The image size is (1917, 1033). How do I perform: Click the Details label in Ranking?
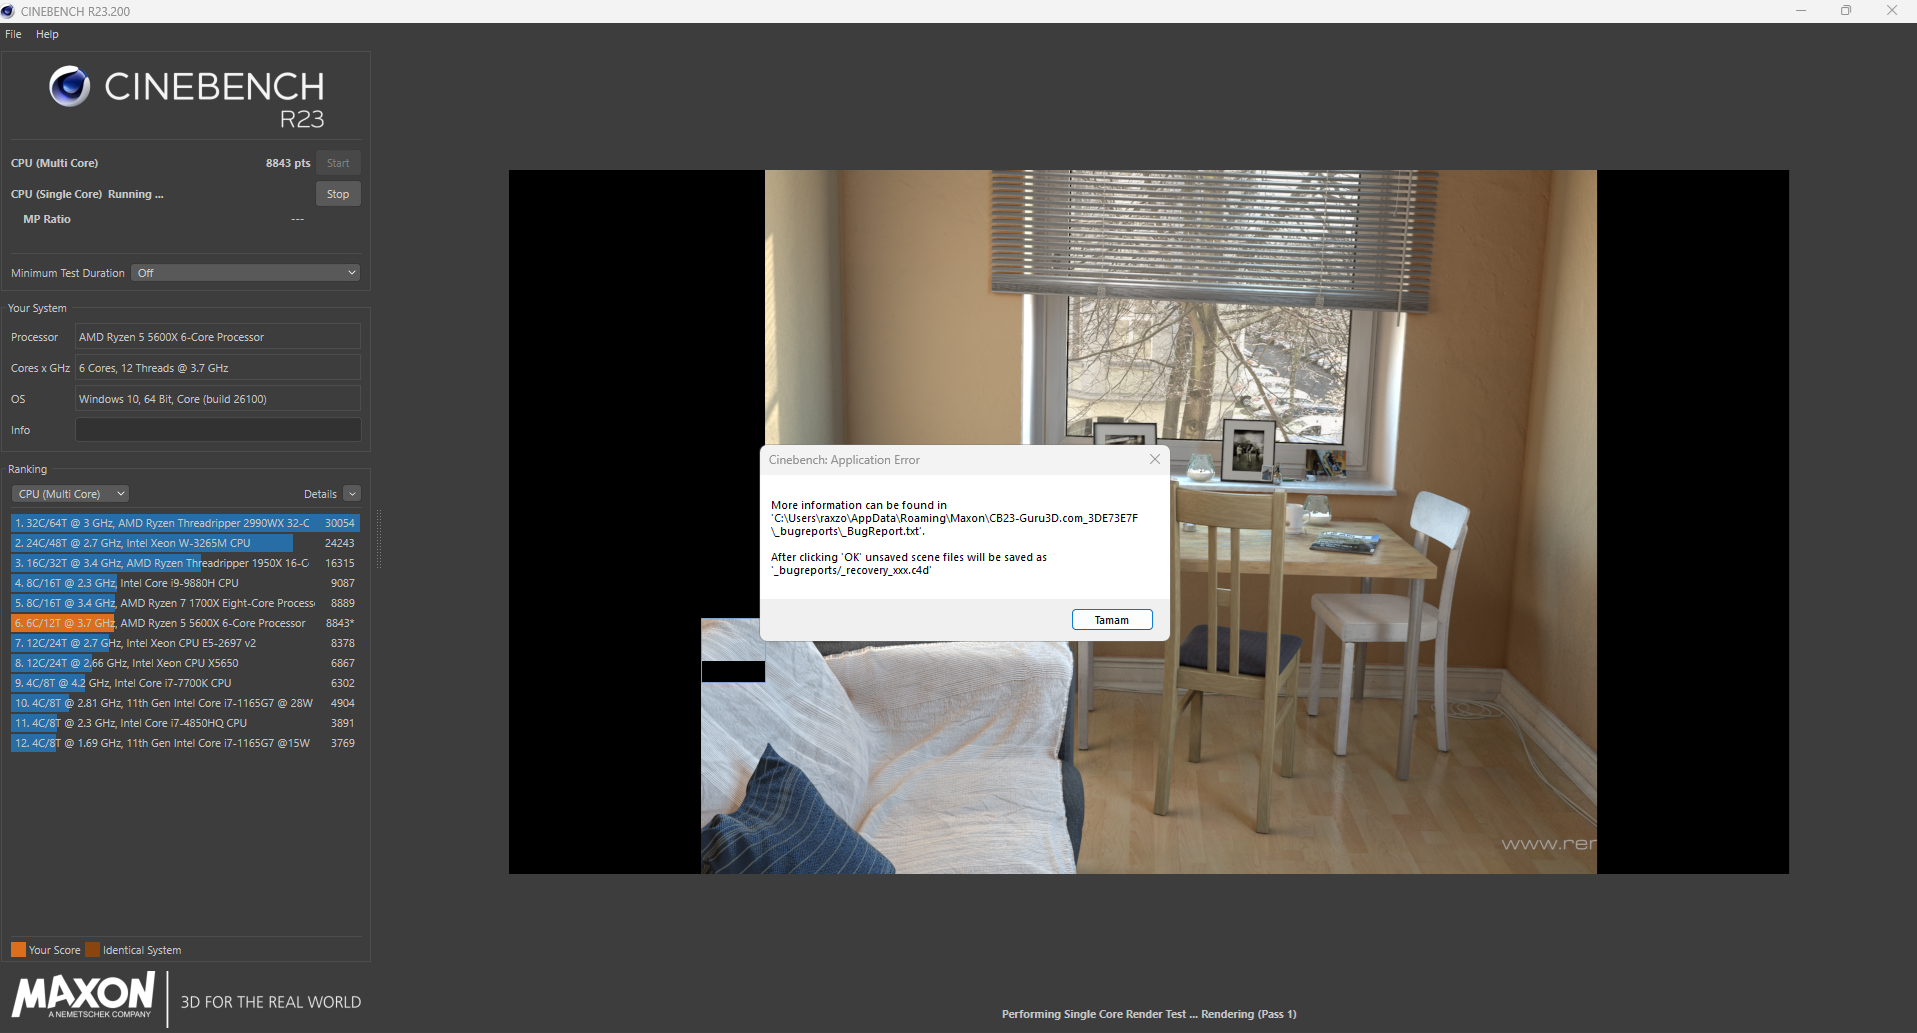320,494
